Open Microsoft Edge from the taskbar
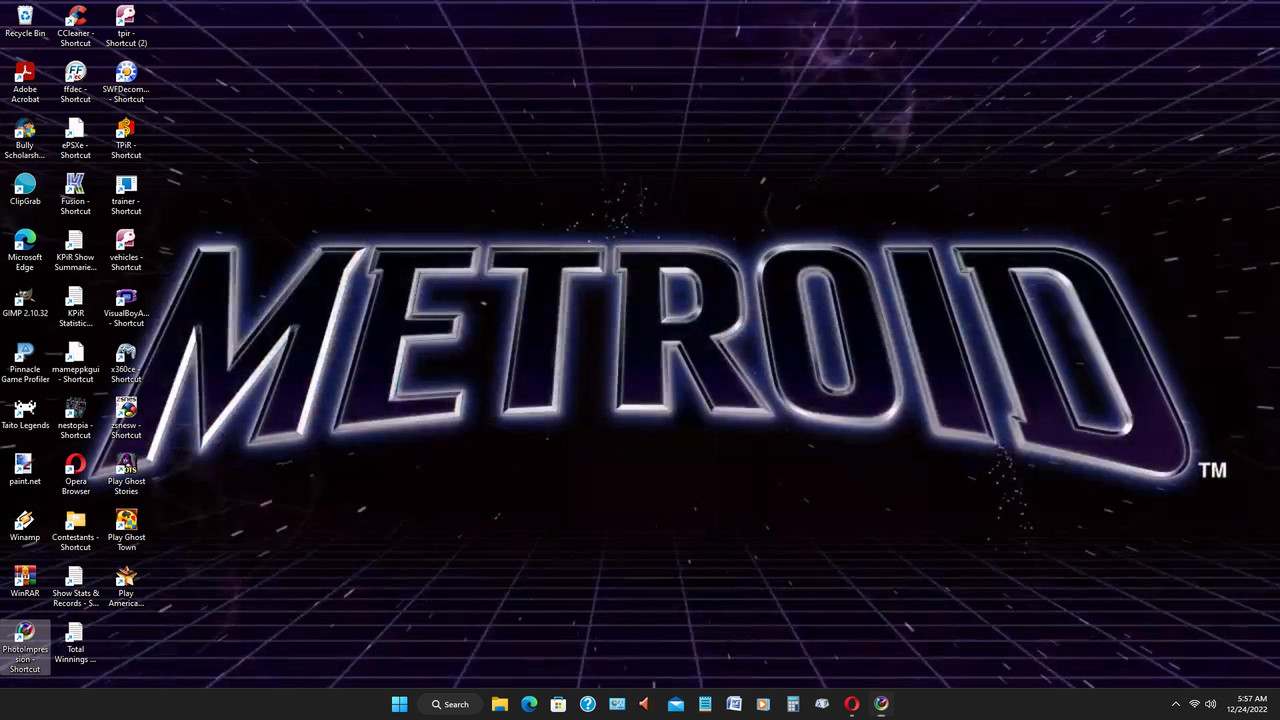The height and width of the screenshot is (720, 1280). (x=529, y=704)
